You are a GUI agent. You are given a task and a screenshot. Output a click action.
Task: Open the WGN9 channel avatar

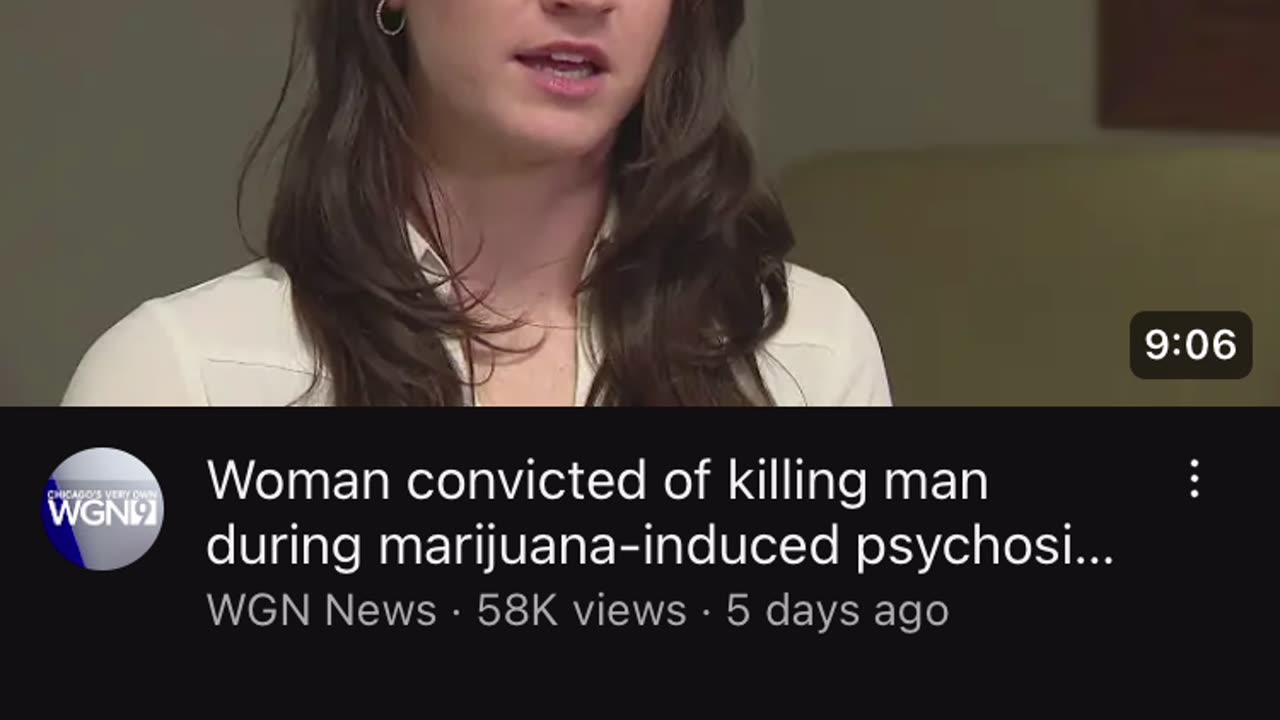point(102,508)
